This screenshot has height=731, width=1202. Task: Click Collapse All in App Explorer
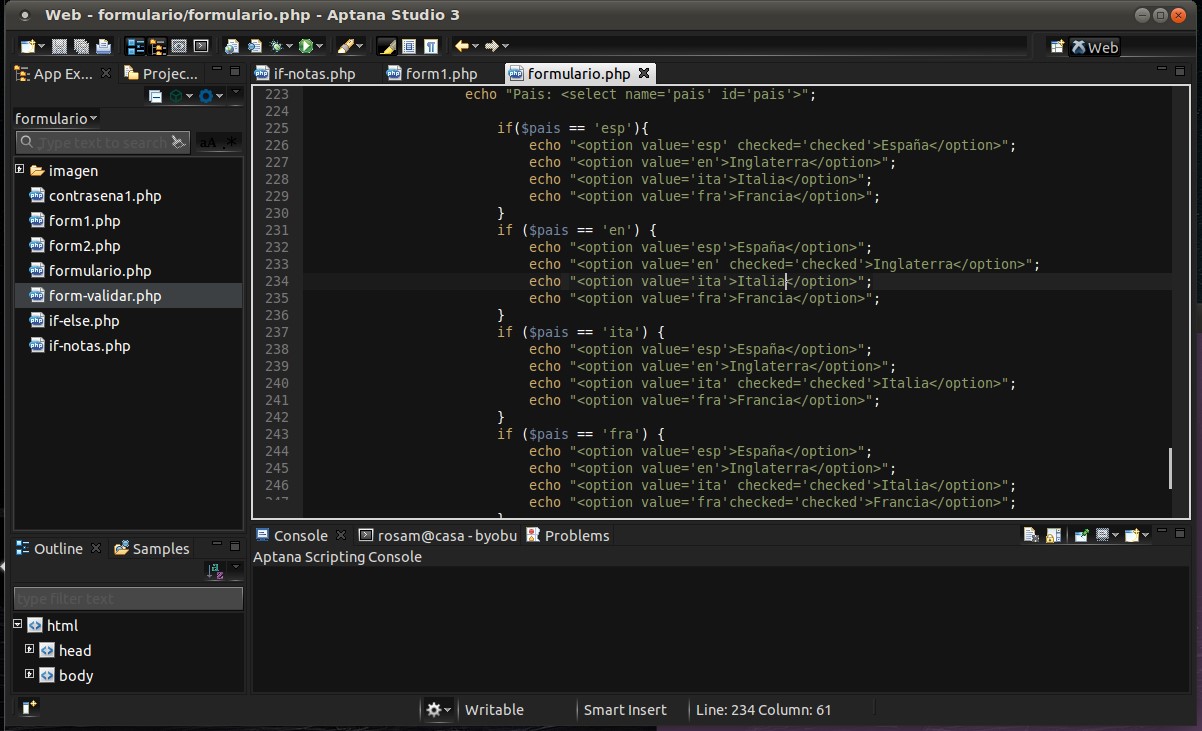coord(155,96)
